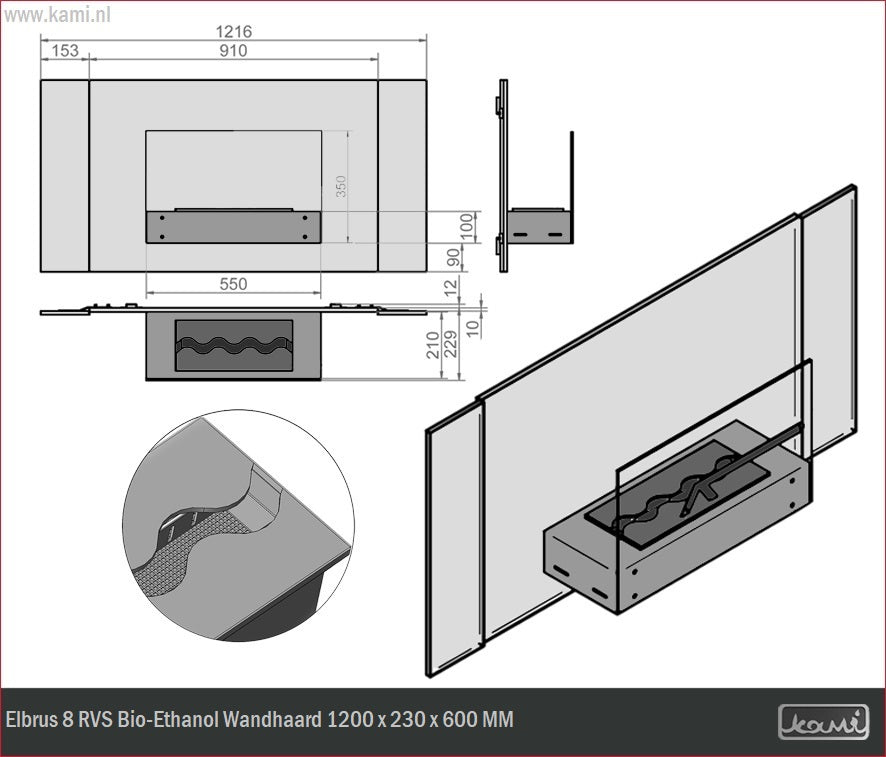Click the 1216 overall width dimension
The image size is (886, 757).
pyautogui.click(x=233, y=31)
